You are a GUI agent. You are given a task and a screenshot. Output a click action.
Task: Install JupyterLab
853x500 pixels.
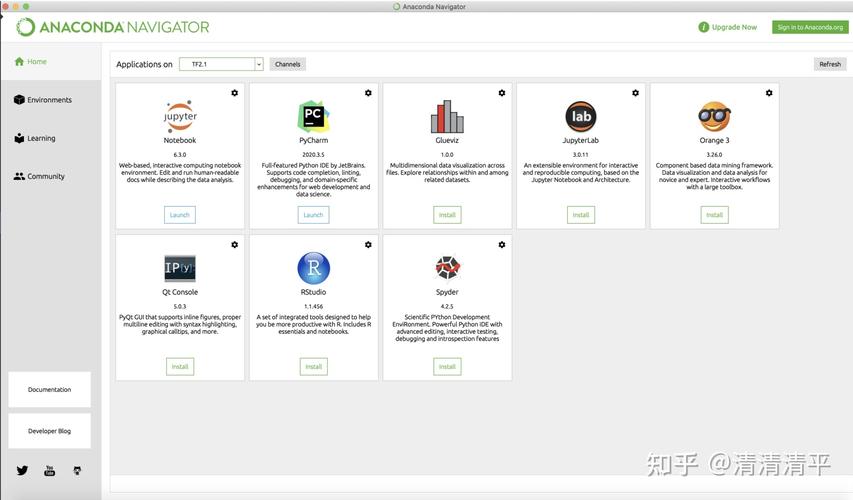[580, 215]
